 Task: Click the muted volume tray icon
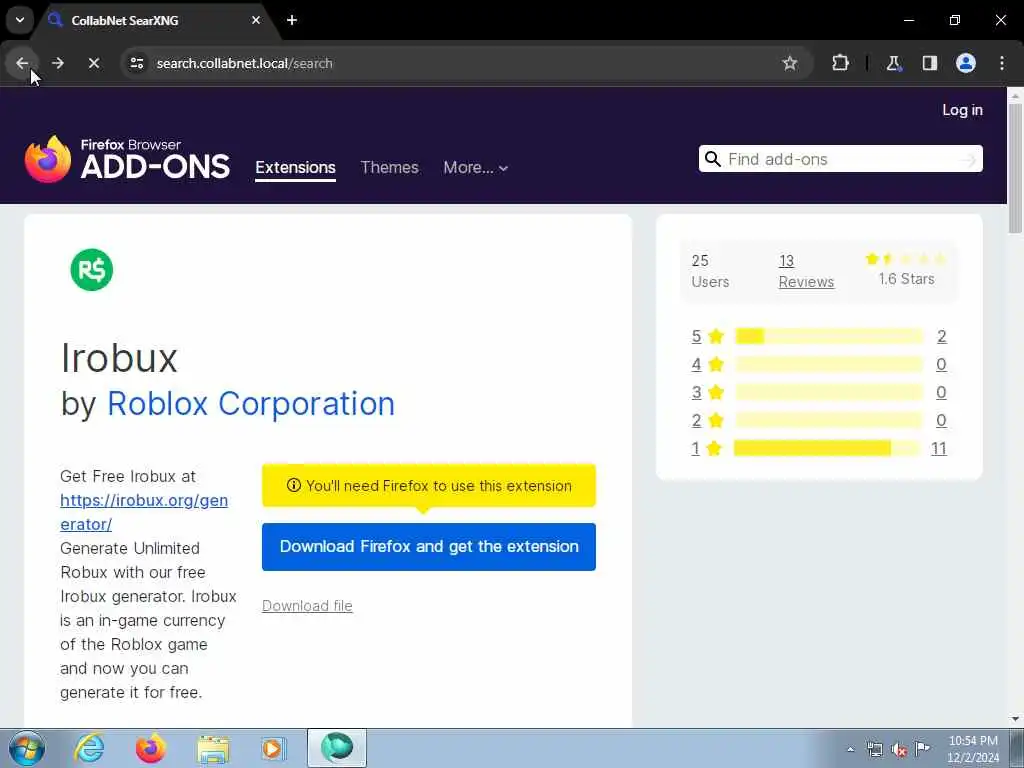[899, 749]
